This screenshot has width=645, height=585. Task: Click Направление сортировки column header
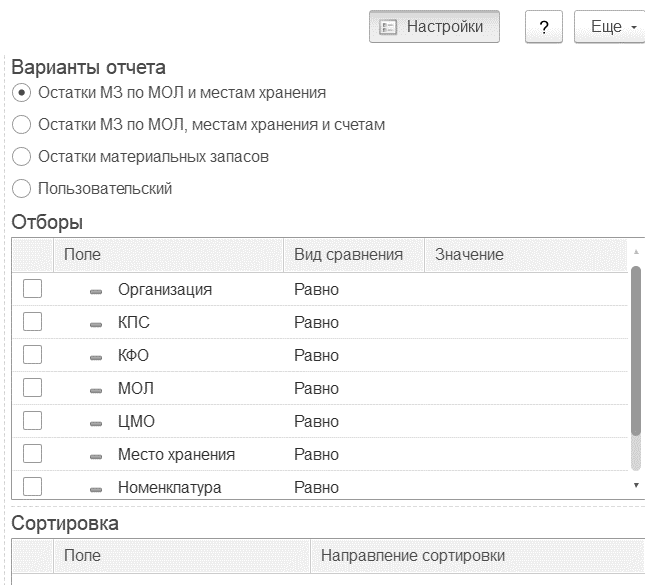click(x=413, y=555)
